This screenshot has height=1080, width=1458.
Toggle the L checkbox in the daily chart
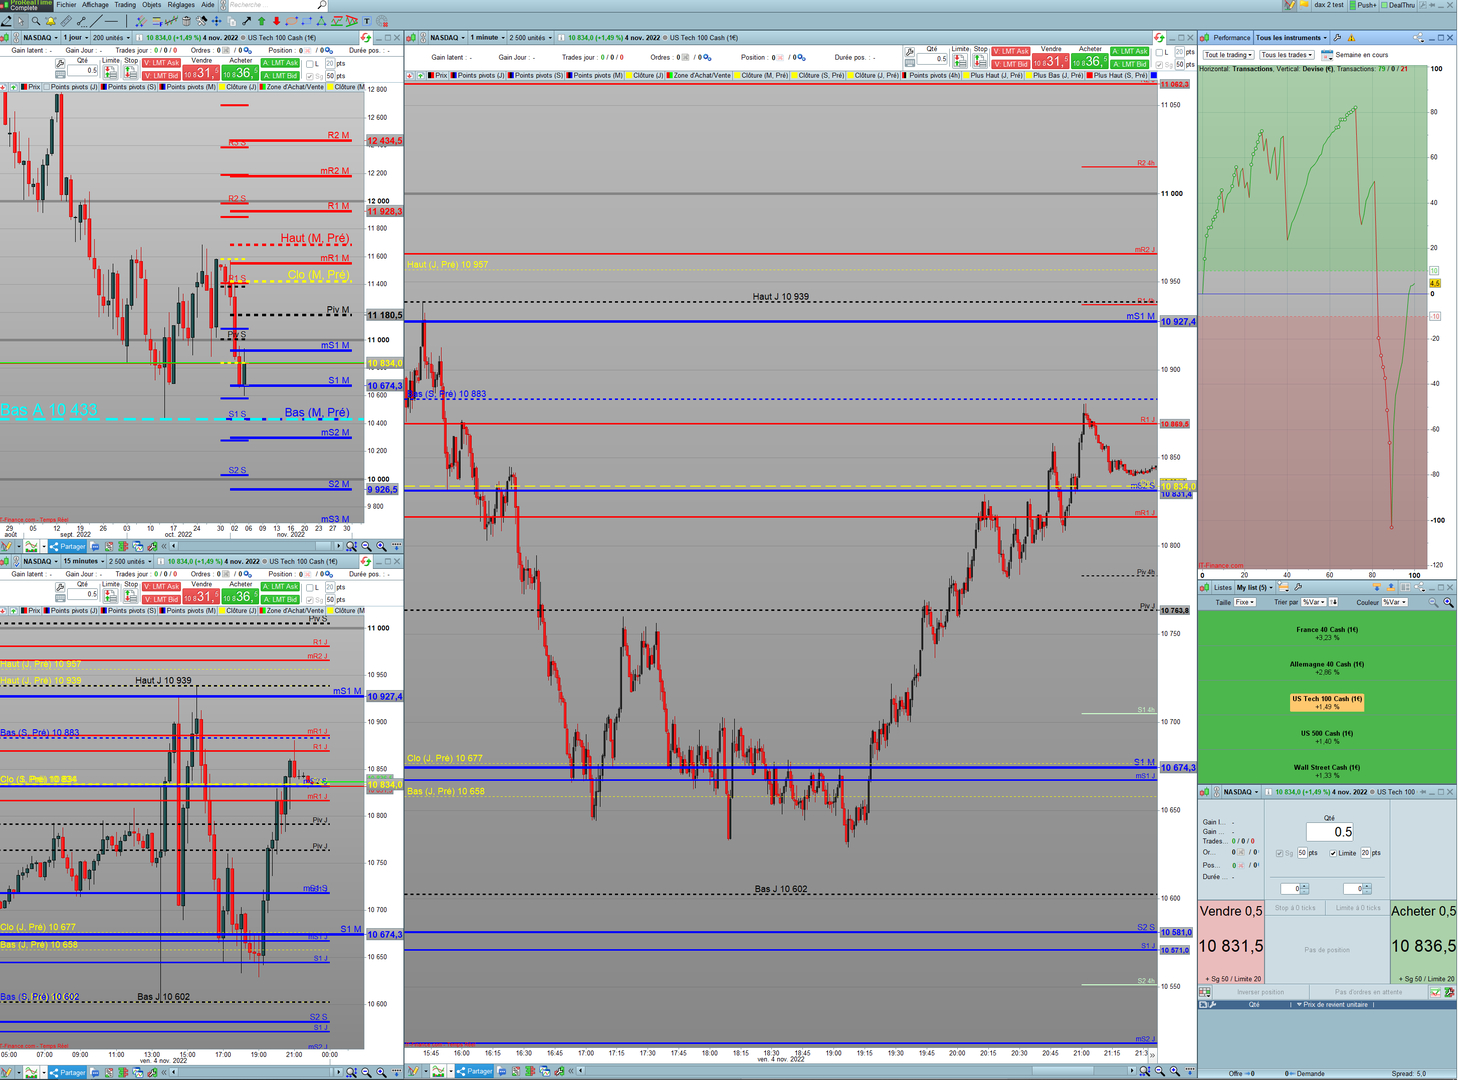tap(311, 64)
